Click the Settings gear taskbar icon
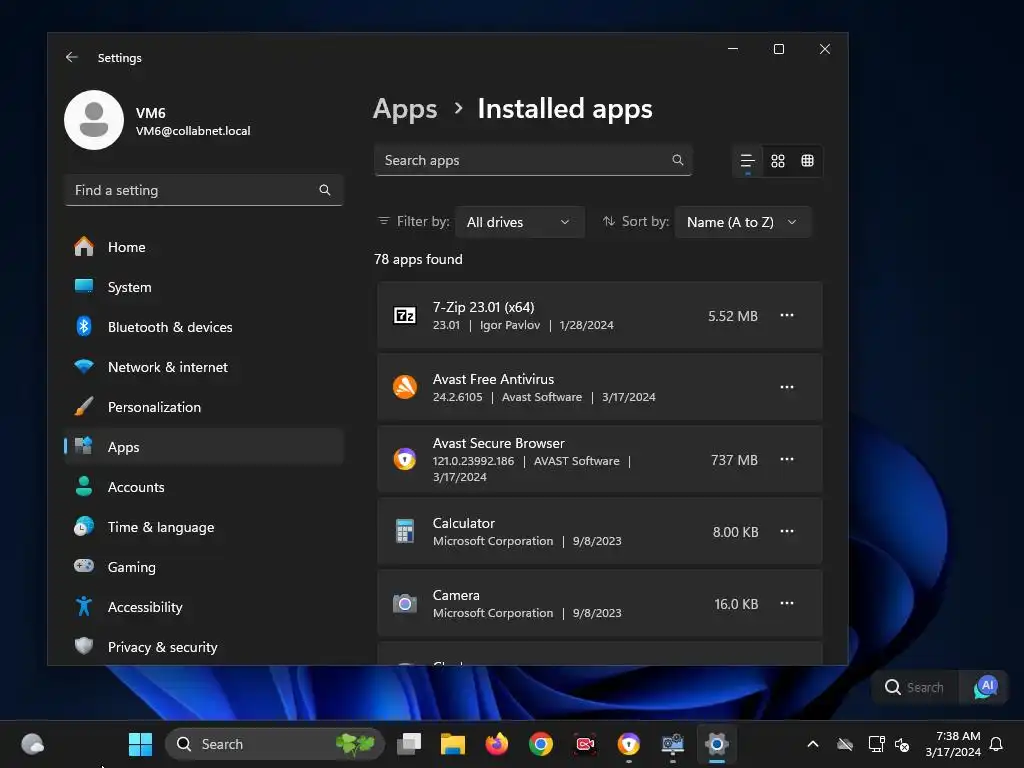This screenshot has height=768, width=1024. 716,744
